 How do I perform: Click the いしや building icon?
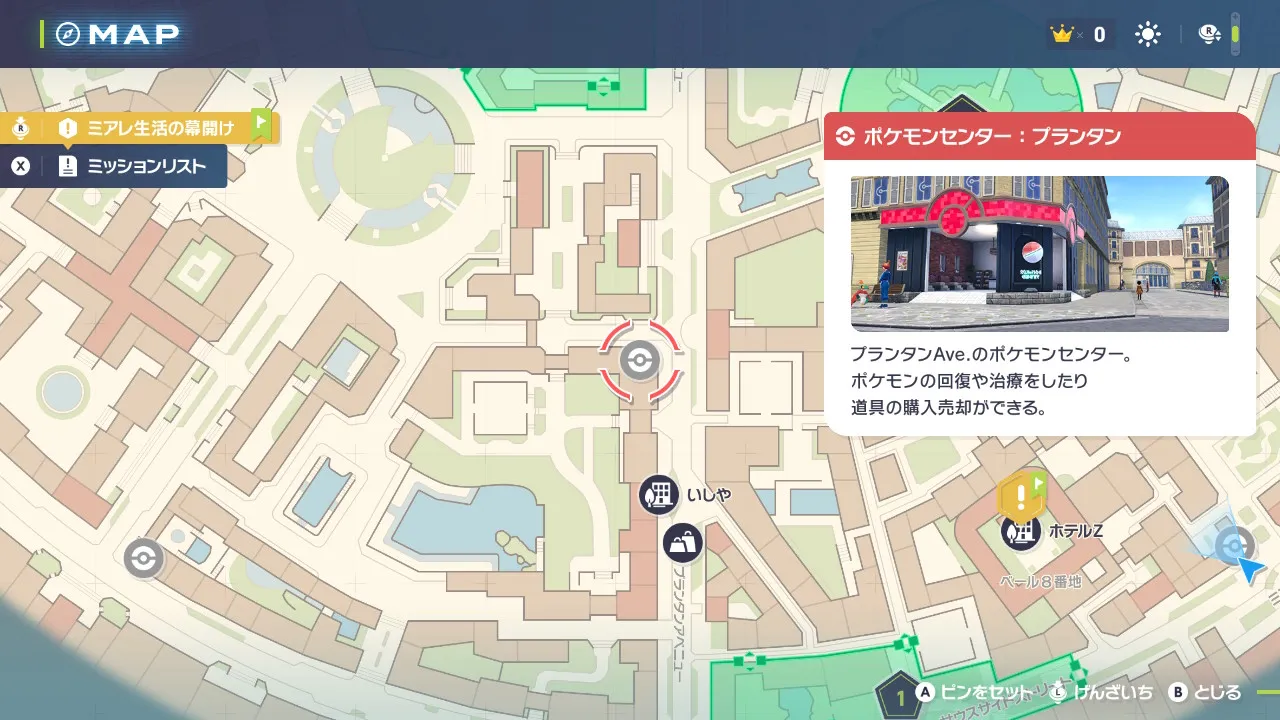click(659, 495)
